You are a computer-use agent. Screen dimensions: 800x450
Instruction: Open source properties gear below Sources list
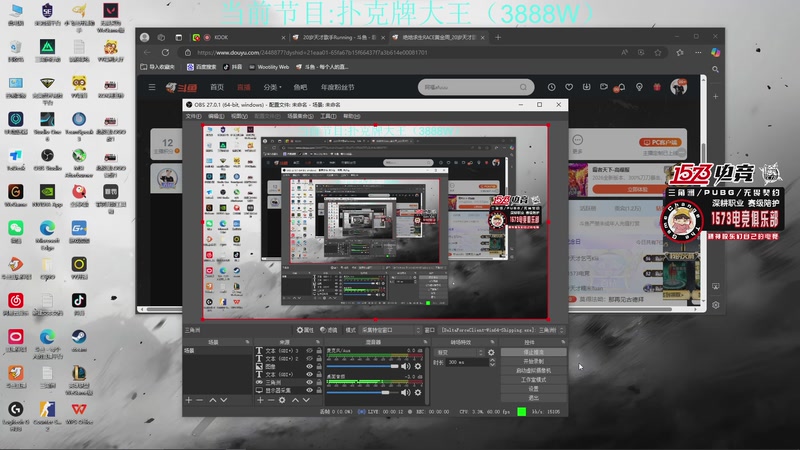tap(282, 400)
